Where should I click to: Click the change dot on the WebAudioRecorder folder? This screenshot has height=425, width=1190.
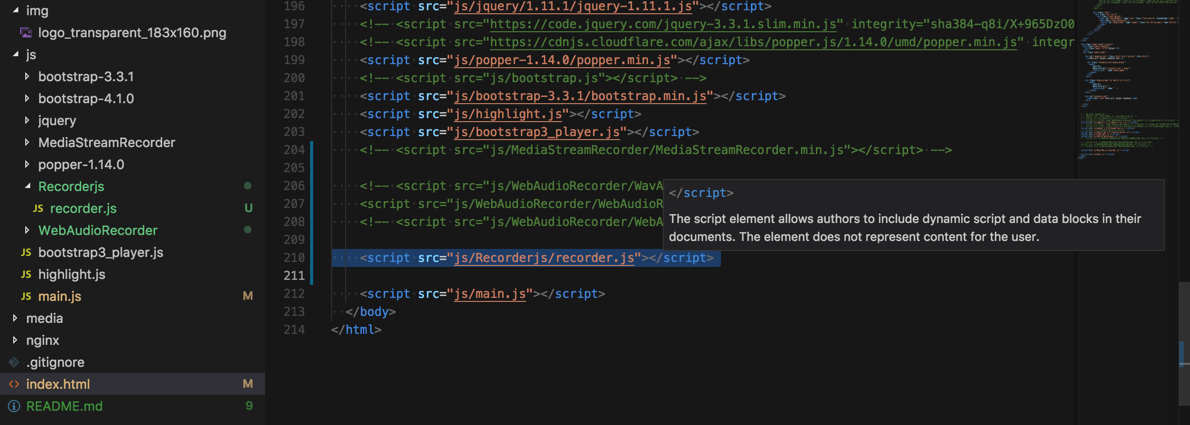coord(247,230)
